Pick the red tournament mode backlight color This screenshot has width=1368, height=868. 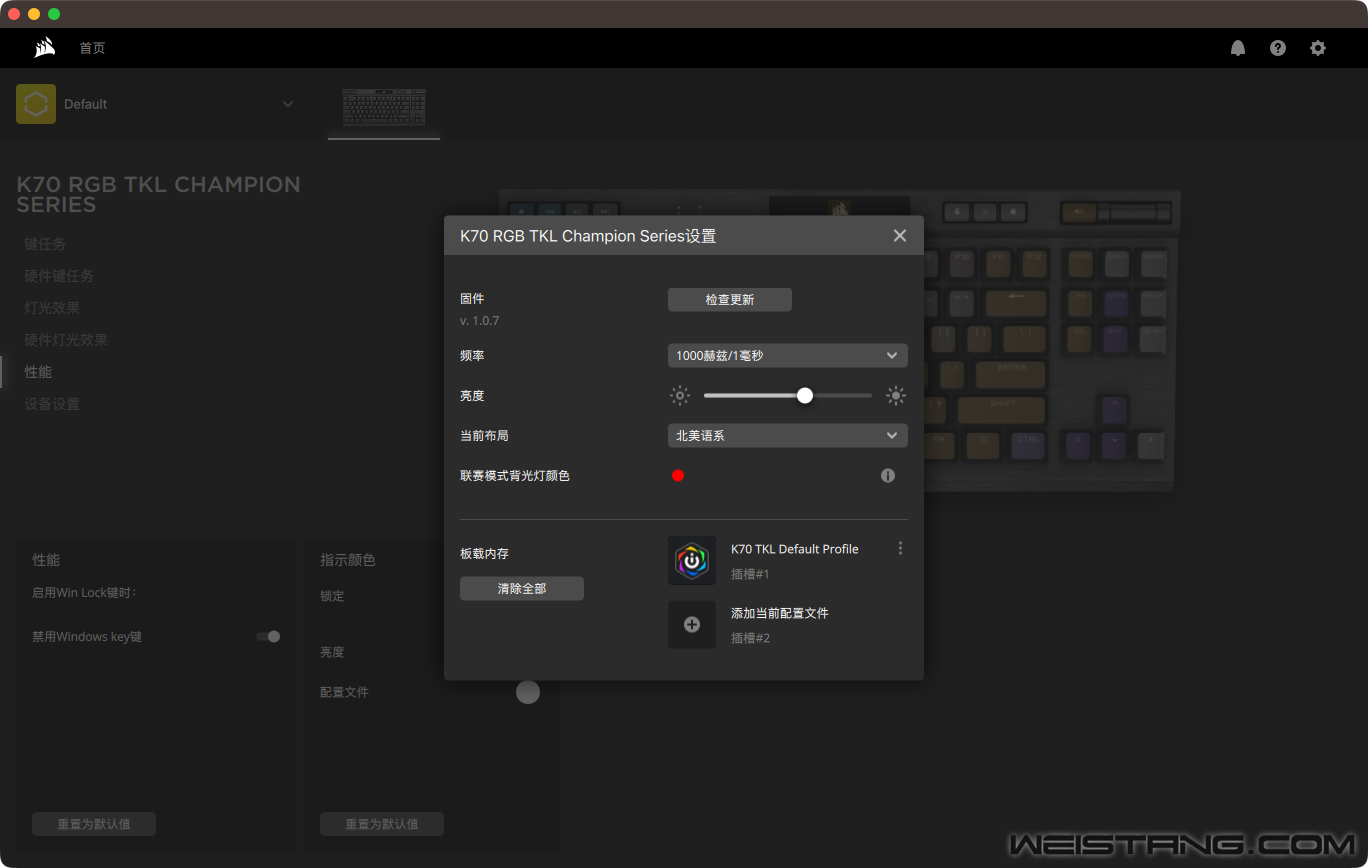(x=678, y=476)
